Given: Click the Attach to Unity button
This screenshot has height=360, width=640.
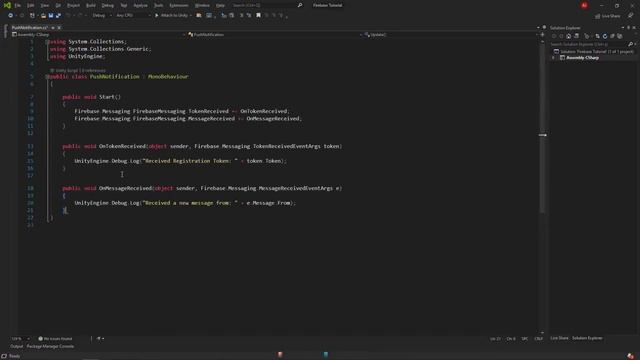Looking at the screenshot, I should click(171, 16).
